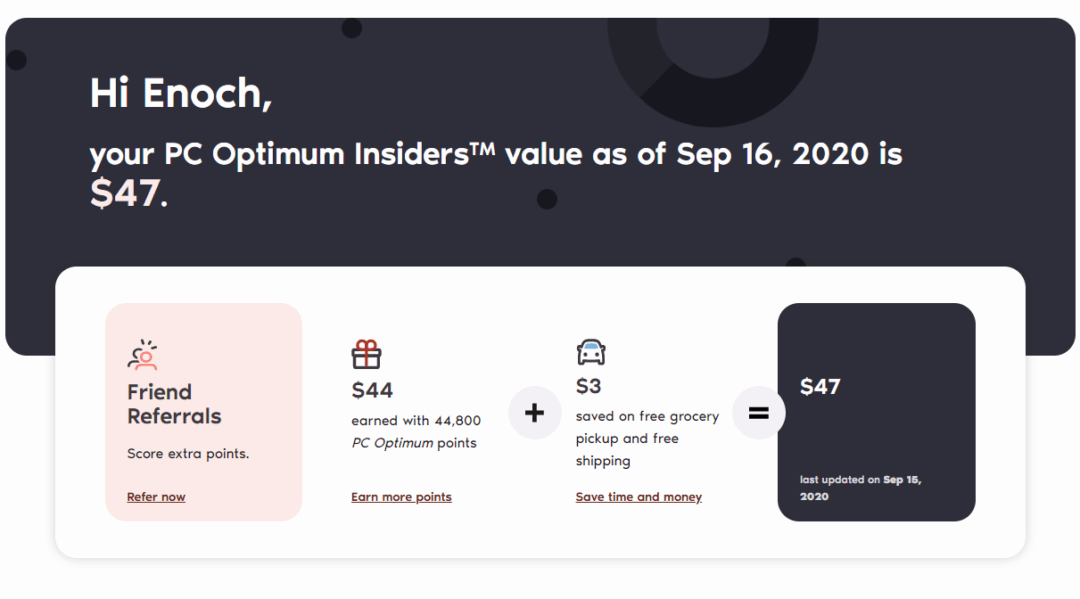Screen dimensions: 1080x599
Task: Click the $44 earned amount
Action: coord(372,390)
